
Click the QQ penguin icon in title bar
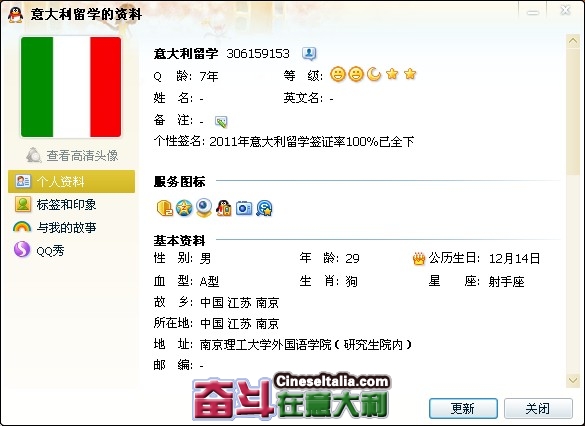tap(15, 15)
